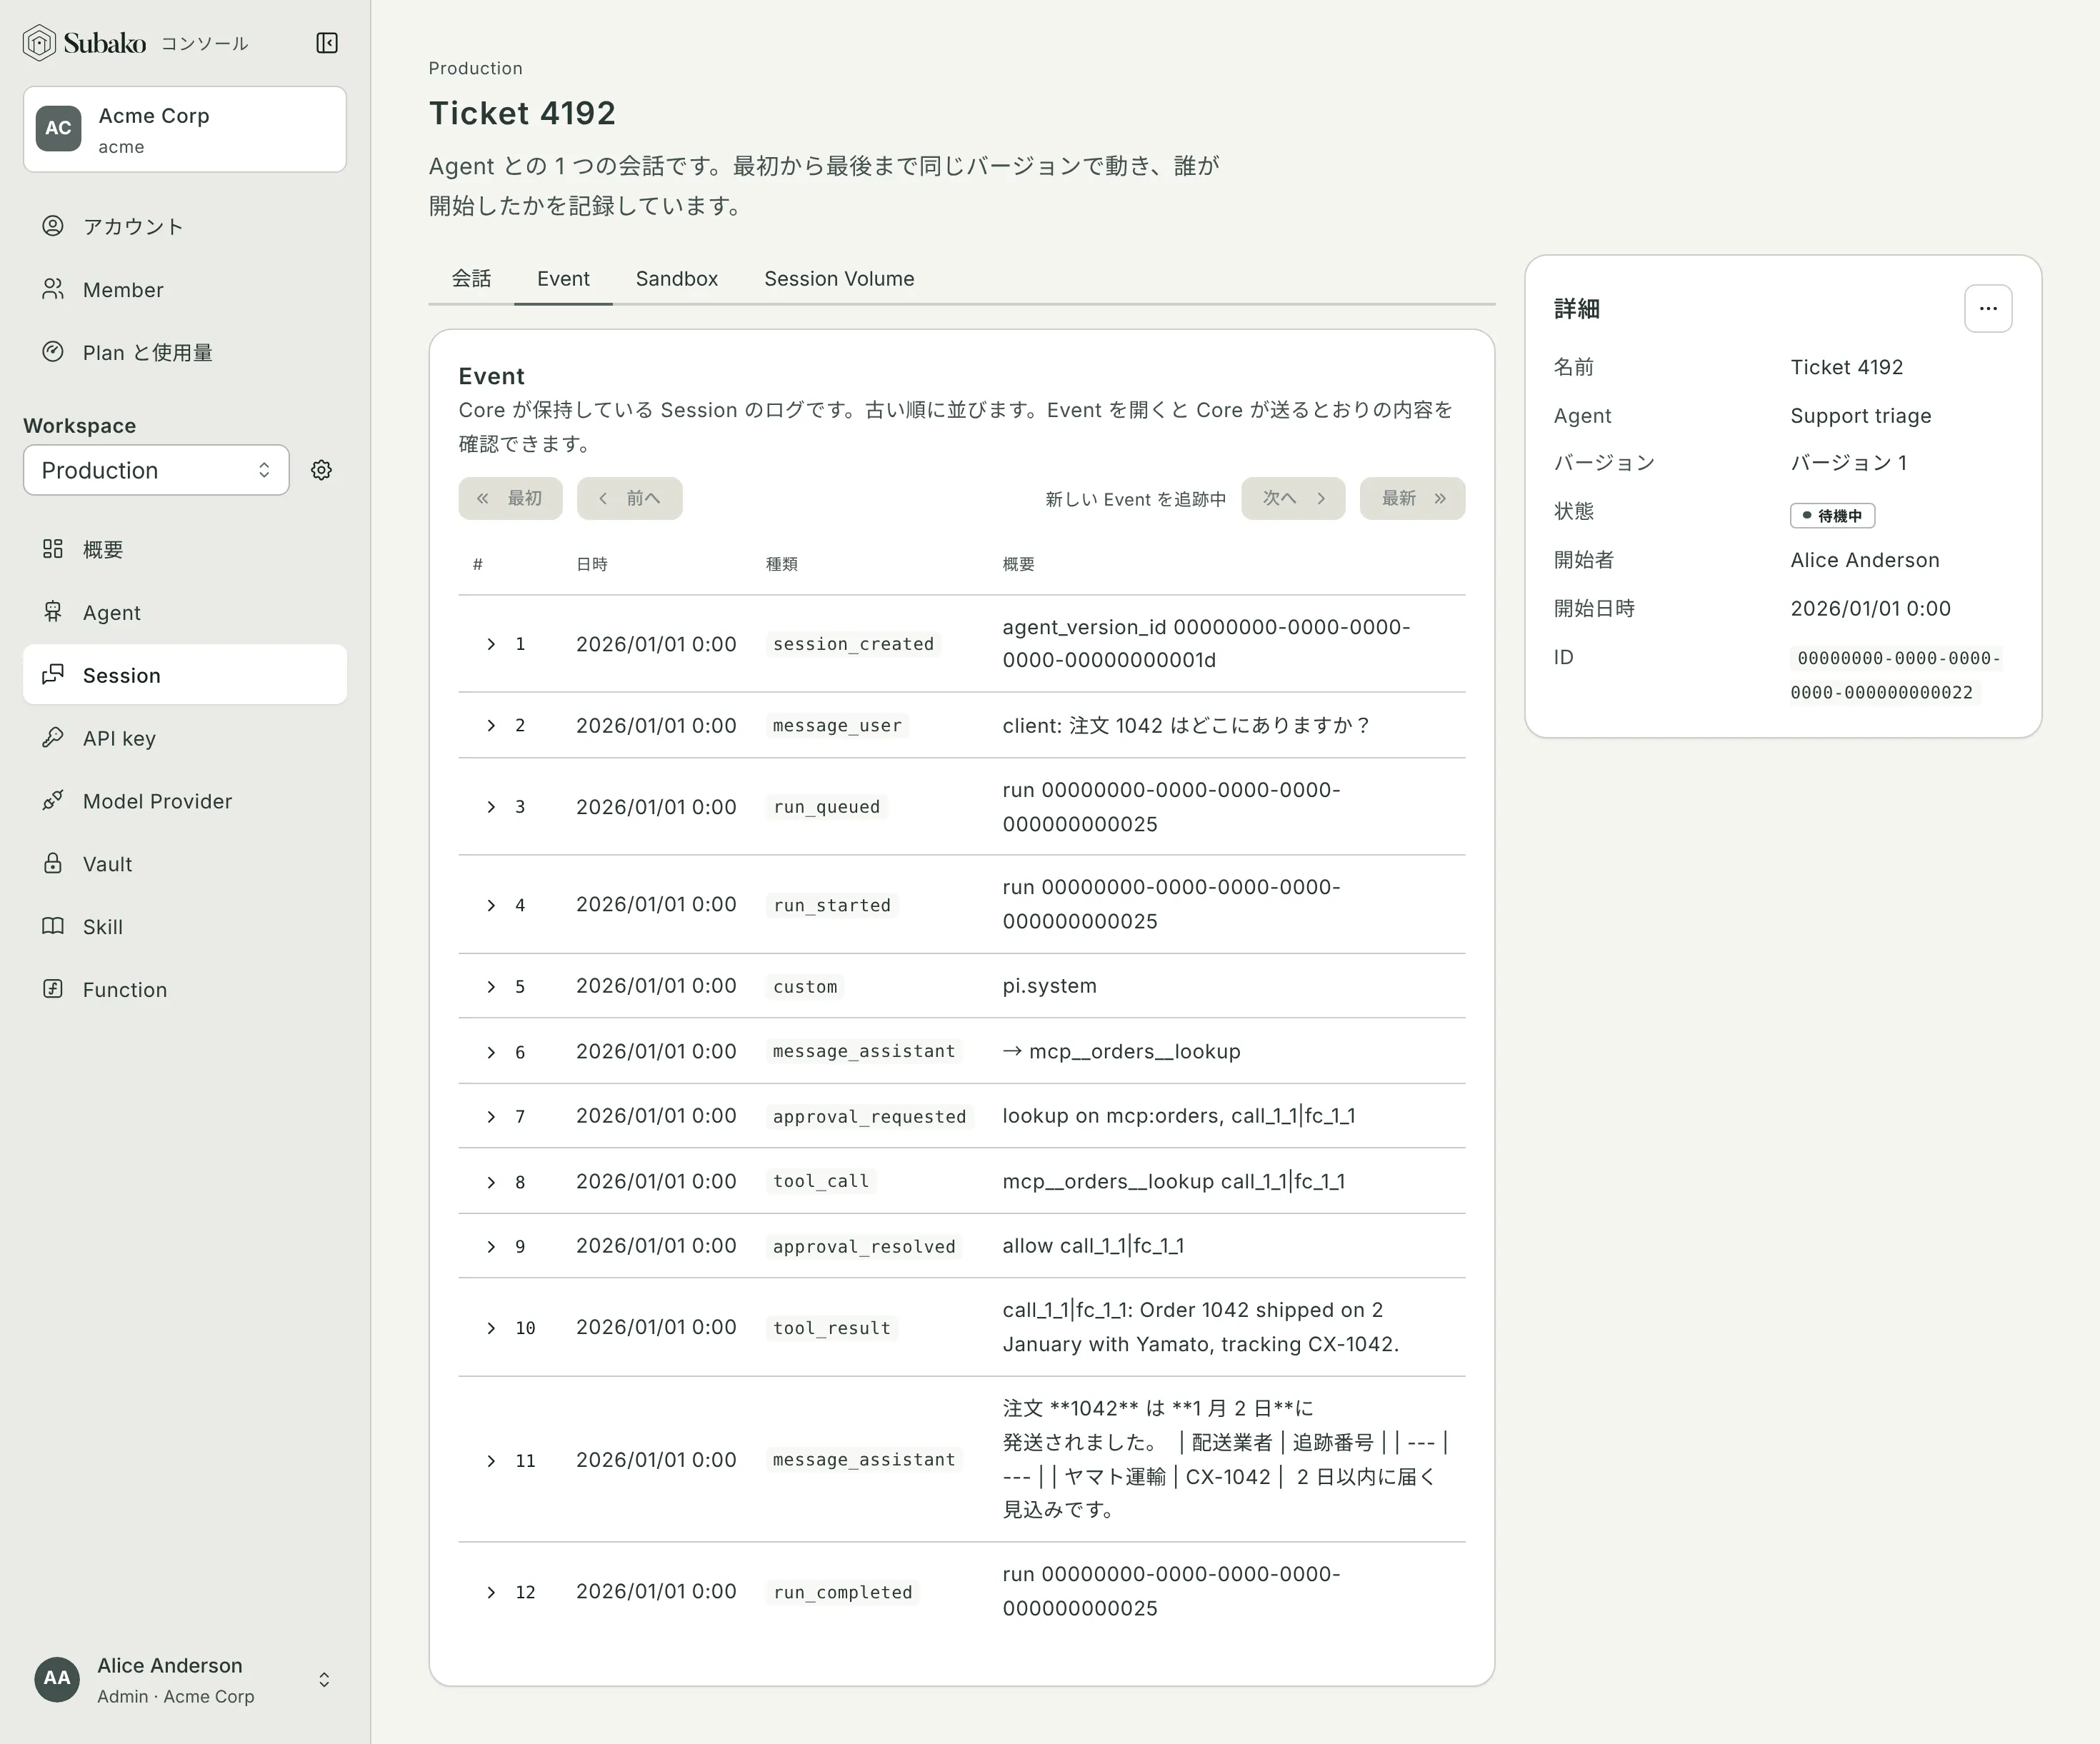This screenshot has height=1744, width=2100.
Task: Click the 最初 pagination button
Action: pos(510,498)
